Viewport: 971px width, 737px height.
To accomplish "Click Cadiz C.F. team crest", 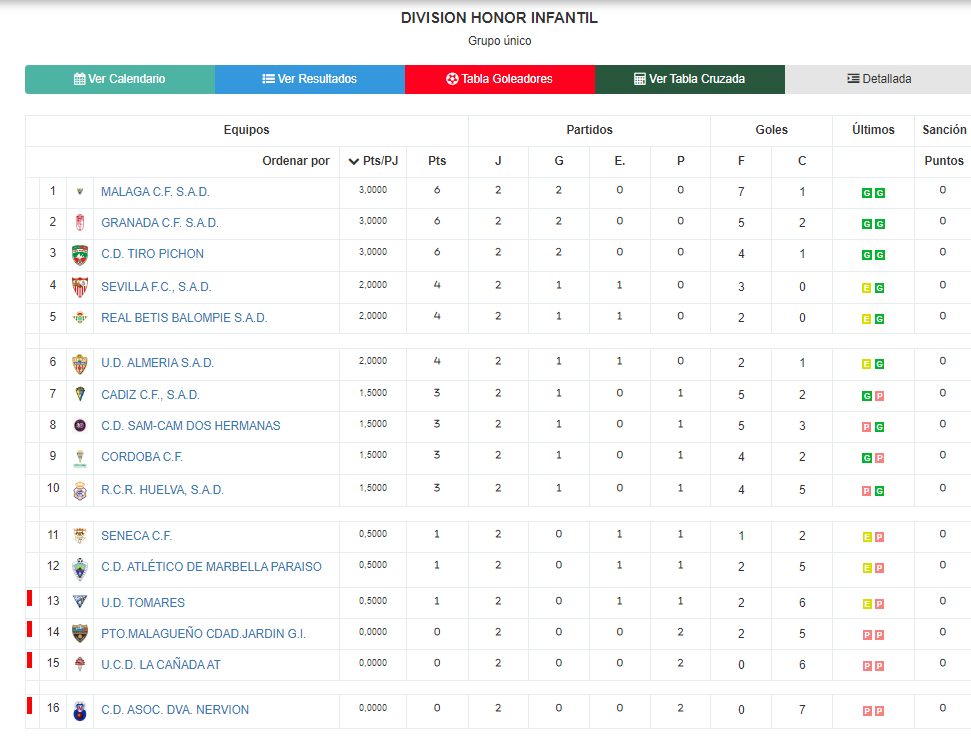I will [x=80, y=394].
